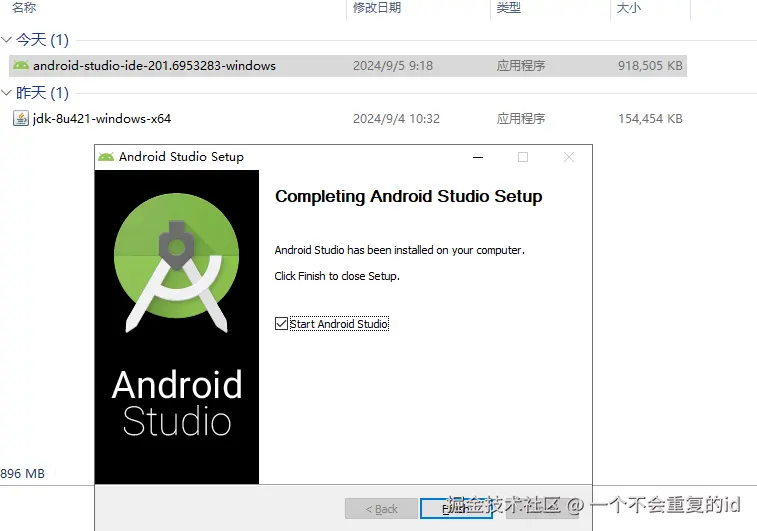Click the 896 MB status bar text

click(x=22, y=474)
